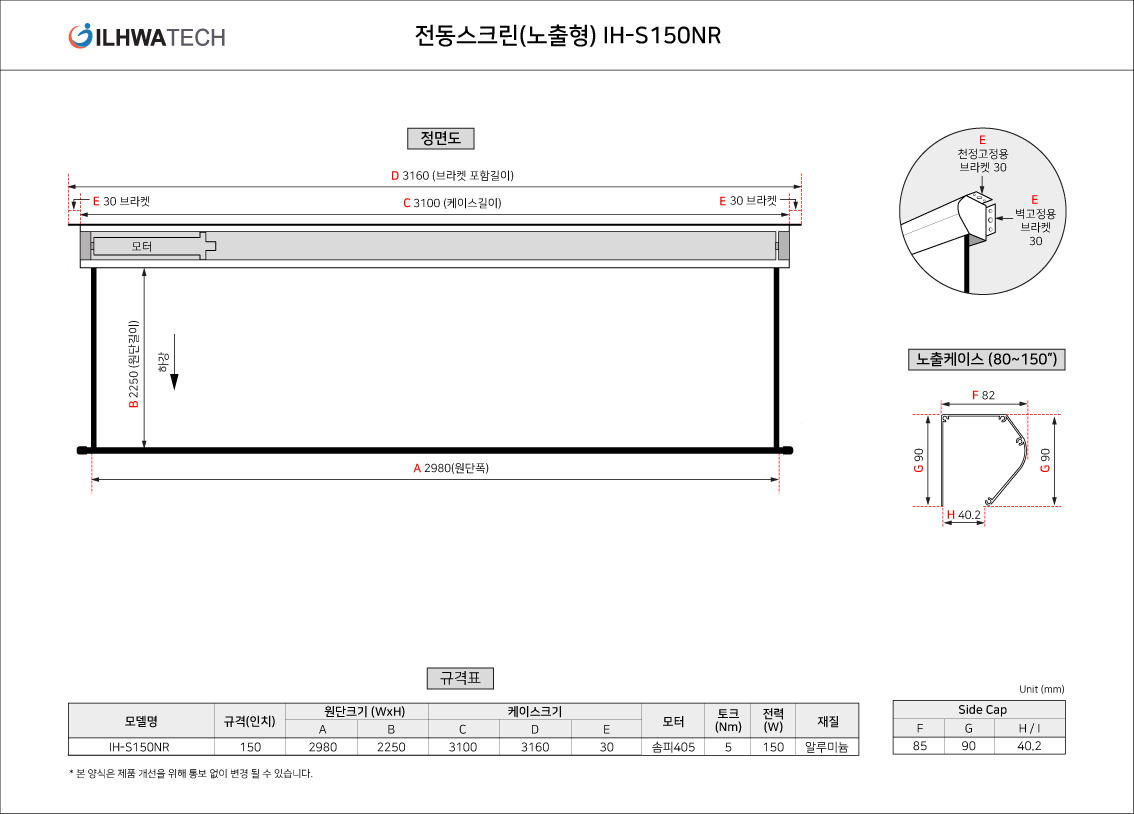Click the vertical B 2250 원단길이 label
1134x814 pixels.
point(134,364)
